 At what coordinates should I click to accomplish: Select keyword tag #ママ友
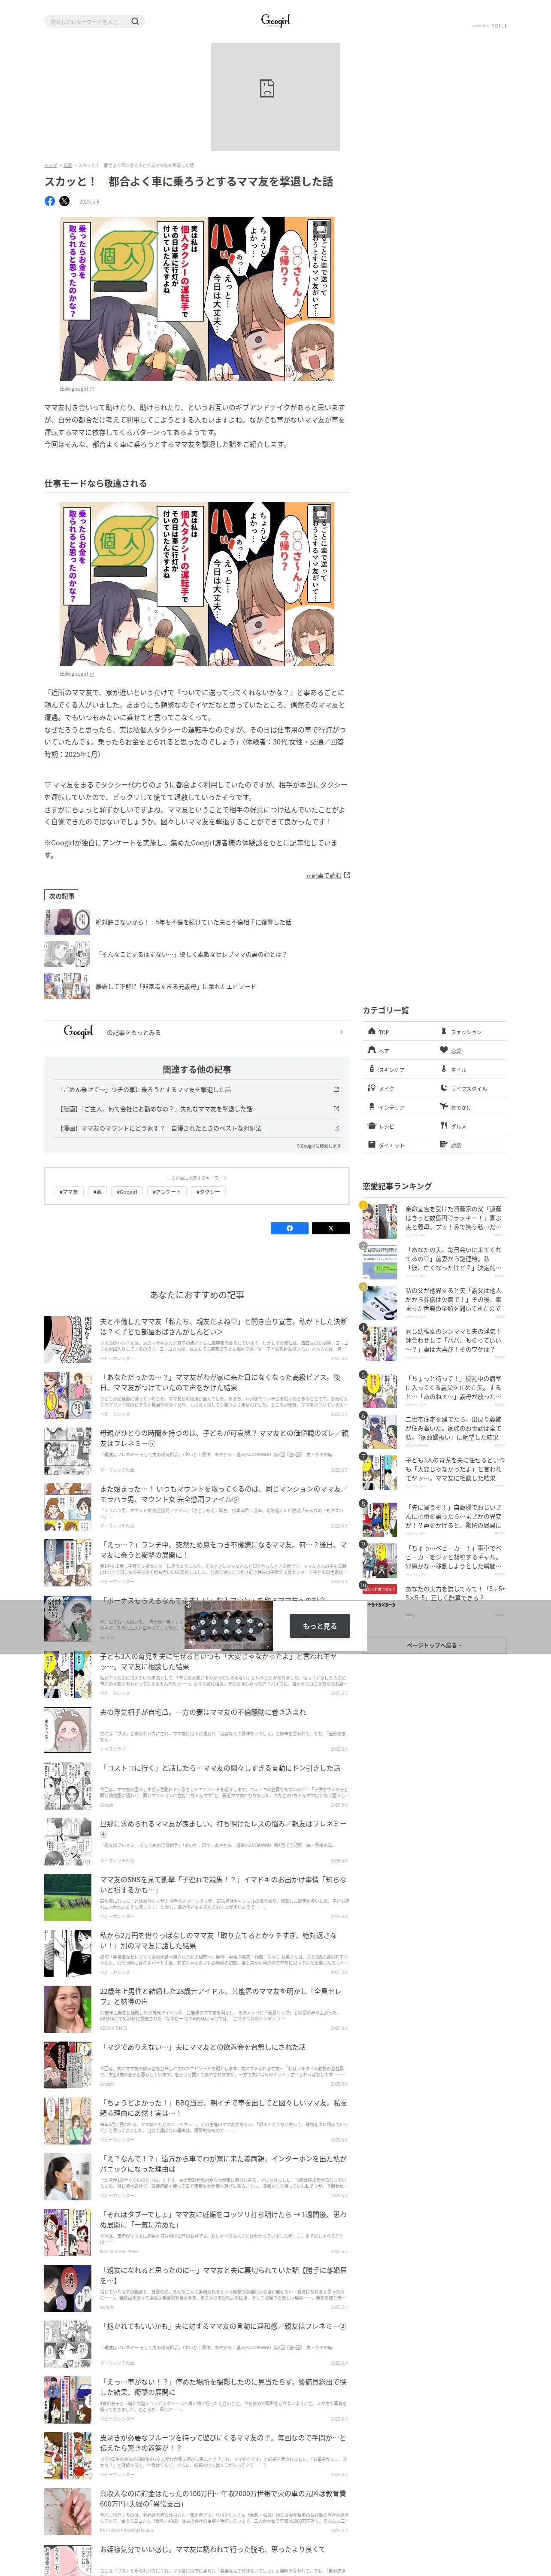coord(69,1191)
